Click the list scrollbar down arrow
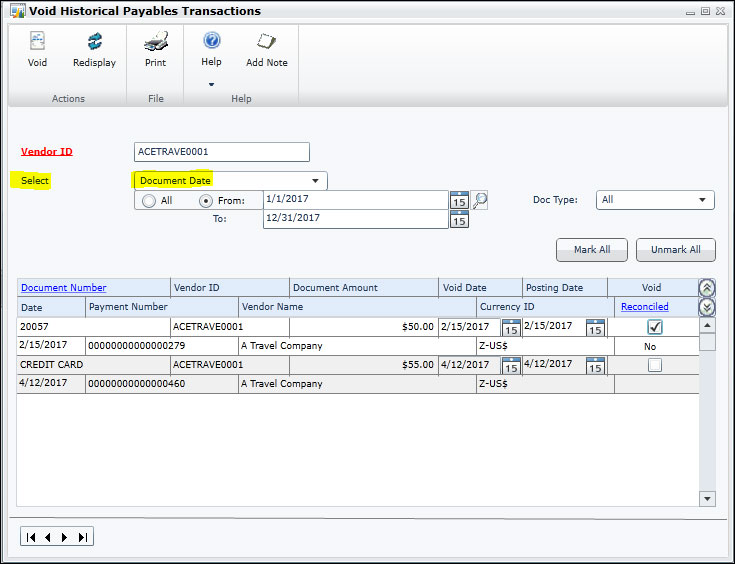 coord(707,499)
